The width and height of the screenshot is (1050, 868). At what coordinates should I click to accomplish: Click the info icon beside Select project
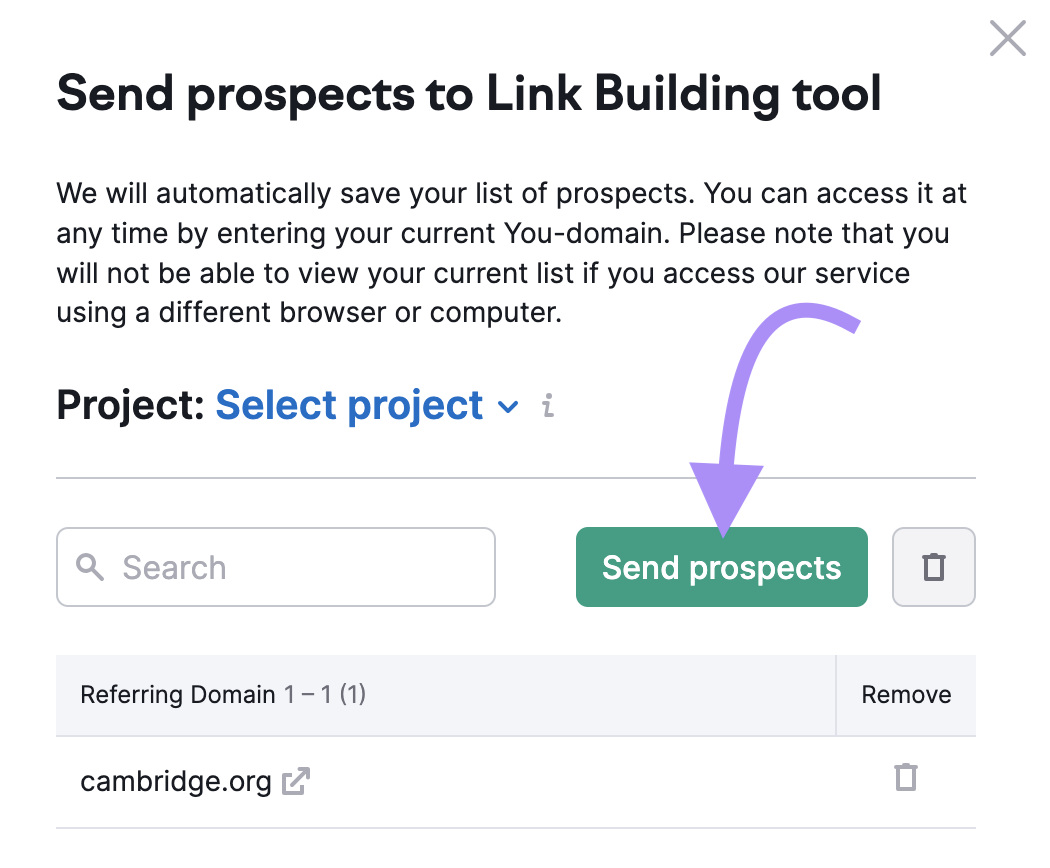pos(546,406)
